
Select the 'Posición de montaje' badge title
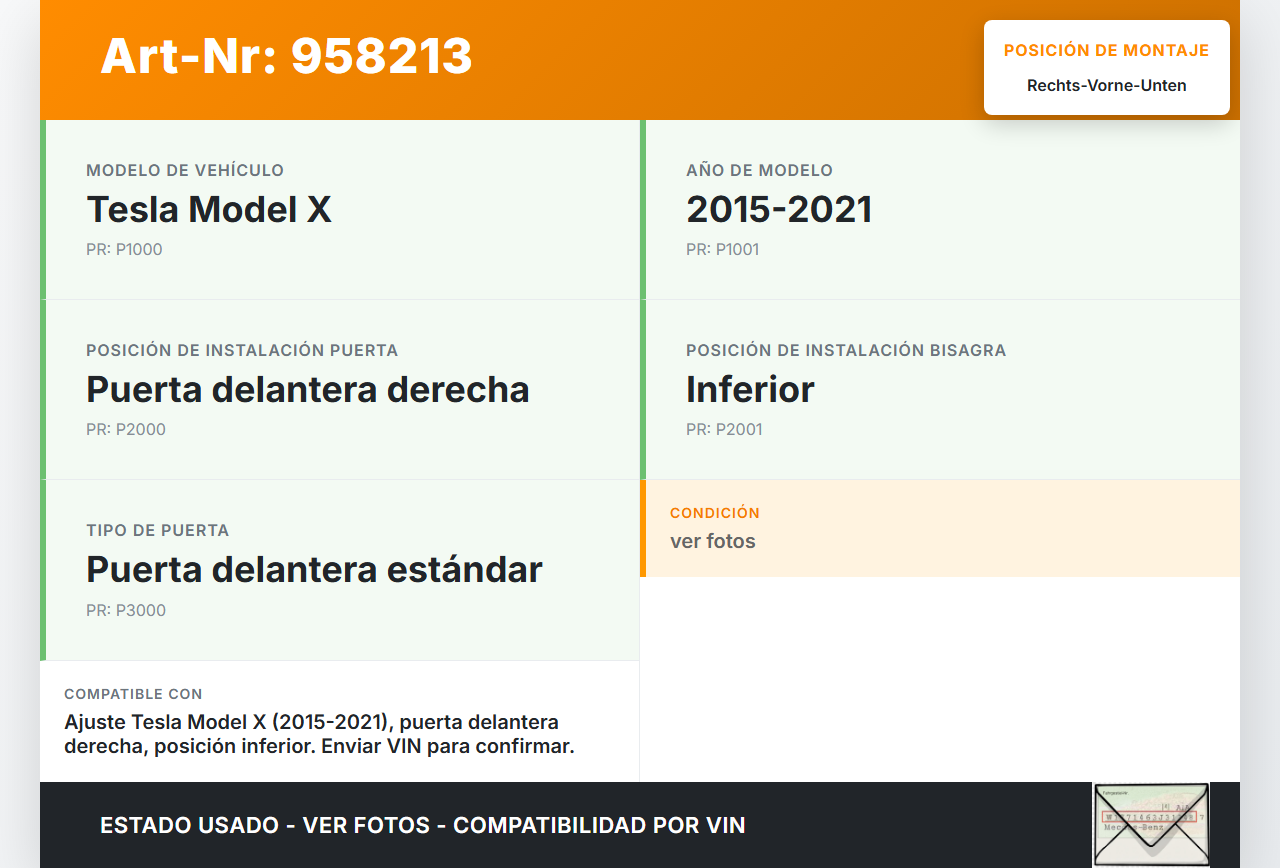coord(1106,50)
